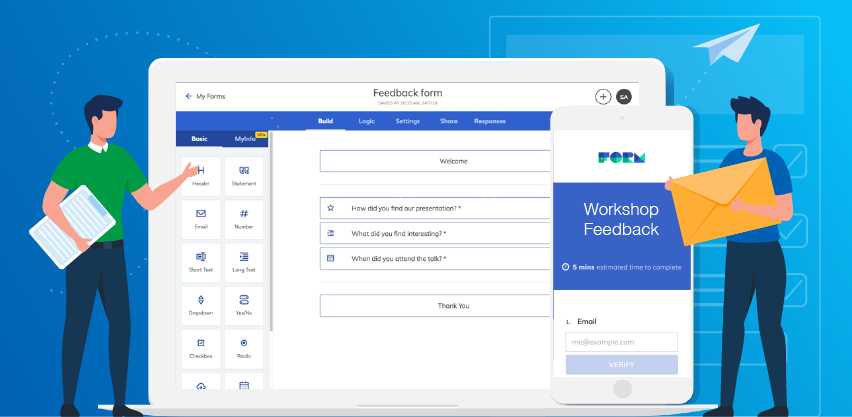The height and width of the screenshot is (417, 852).
Task: Select the Basic fields tab
Action: (x=199, y=139)
